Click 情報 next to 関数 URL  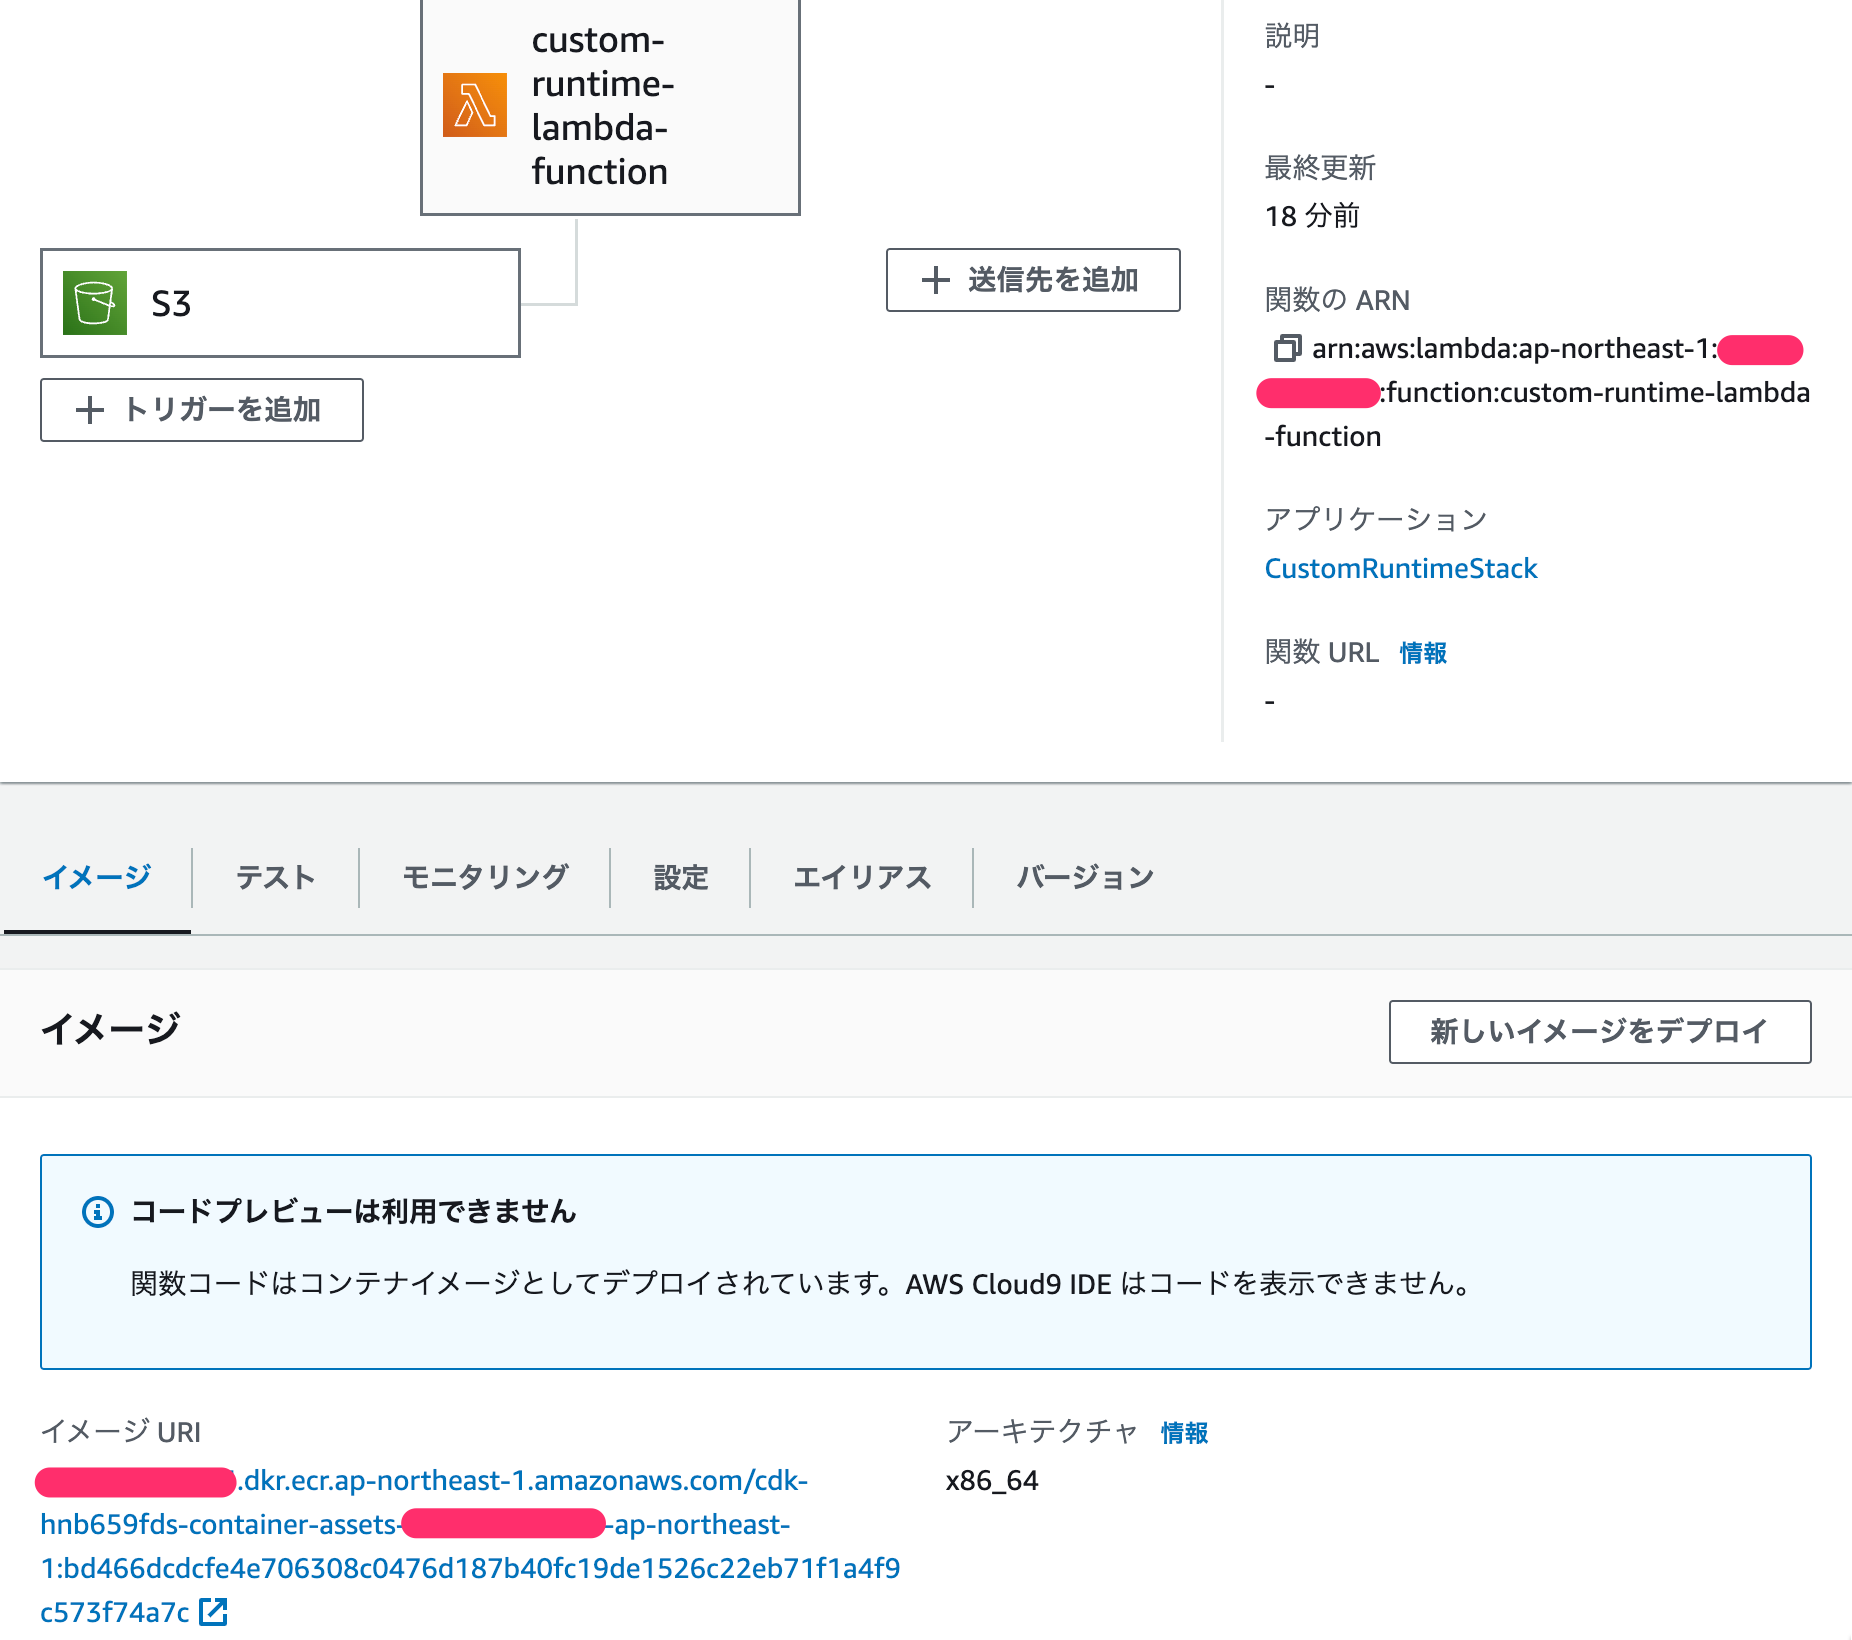point(1422,652)
